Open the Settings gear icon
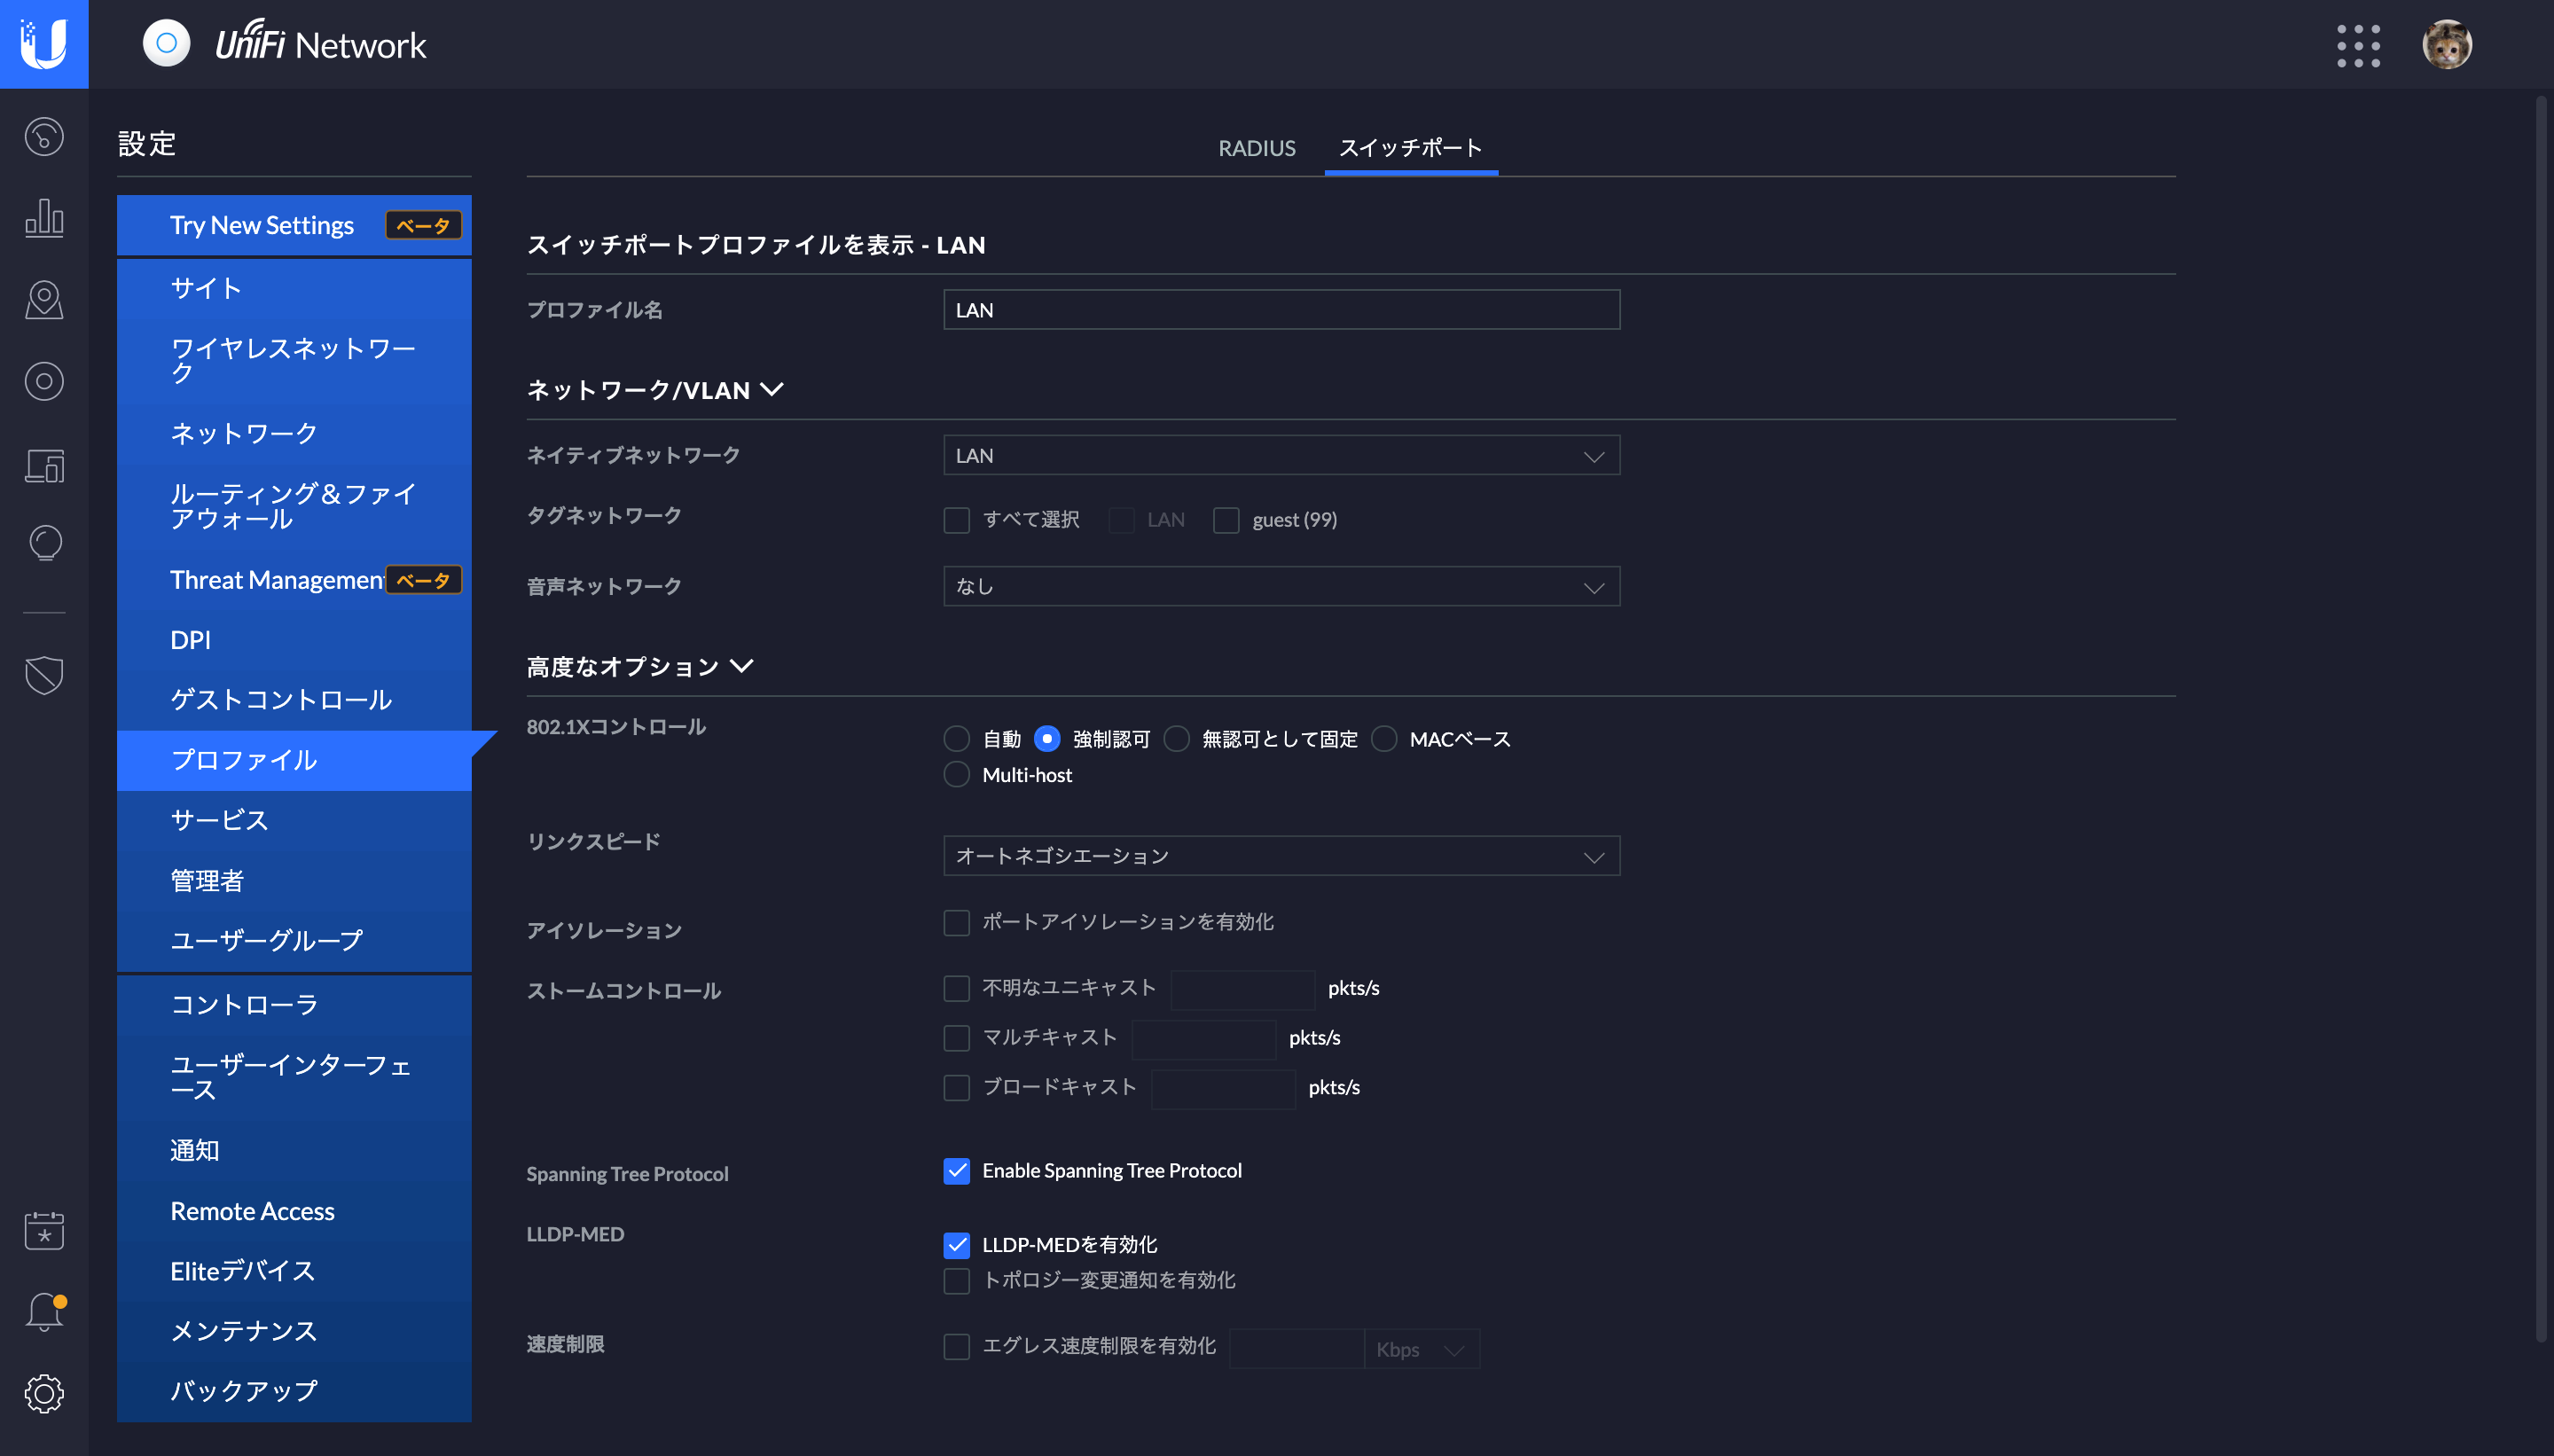This screenshot has width=2554, height=1456. (x=44, y=1393)
